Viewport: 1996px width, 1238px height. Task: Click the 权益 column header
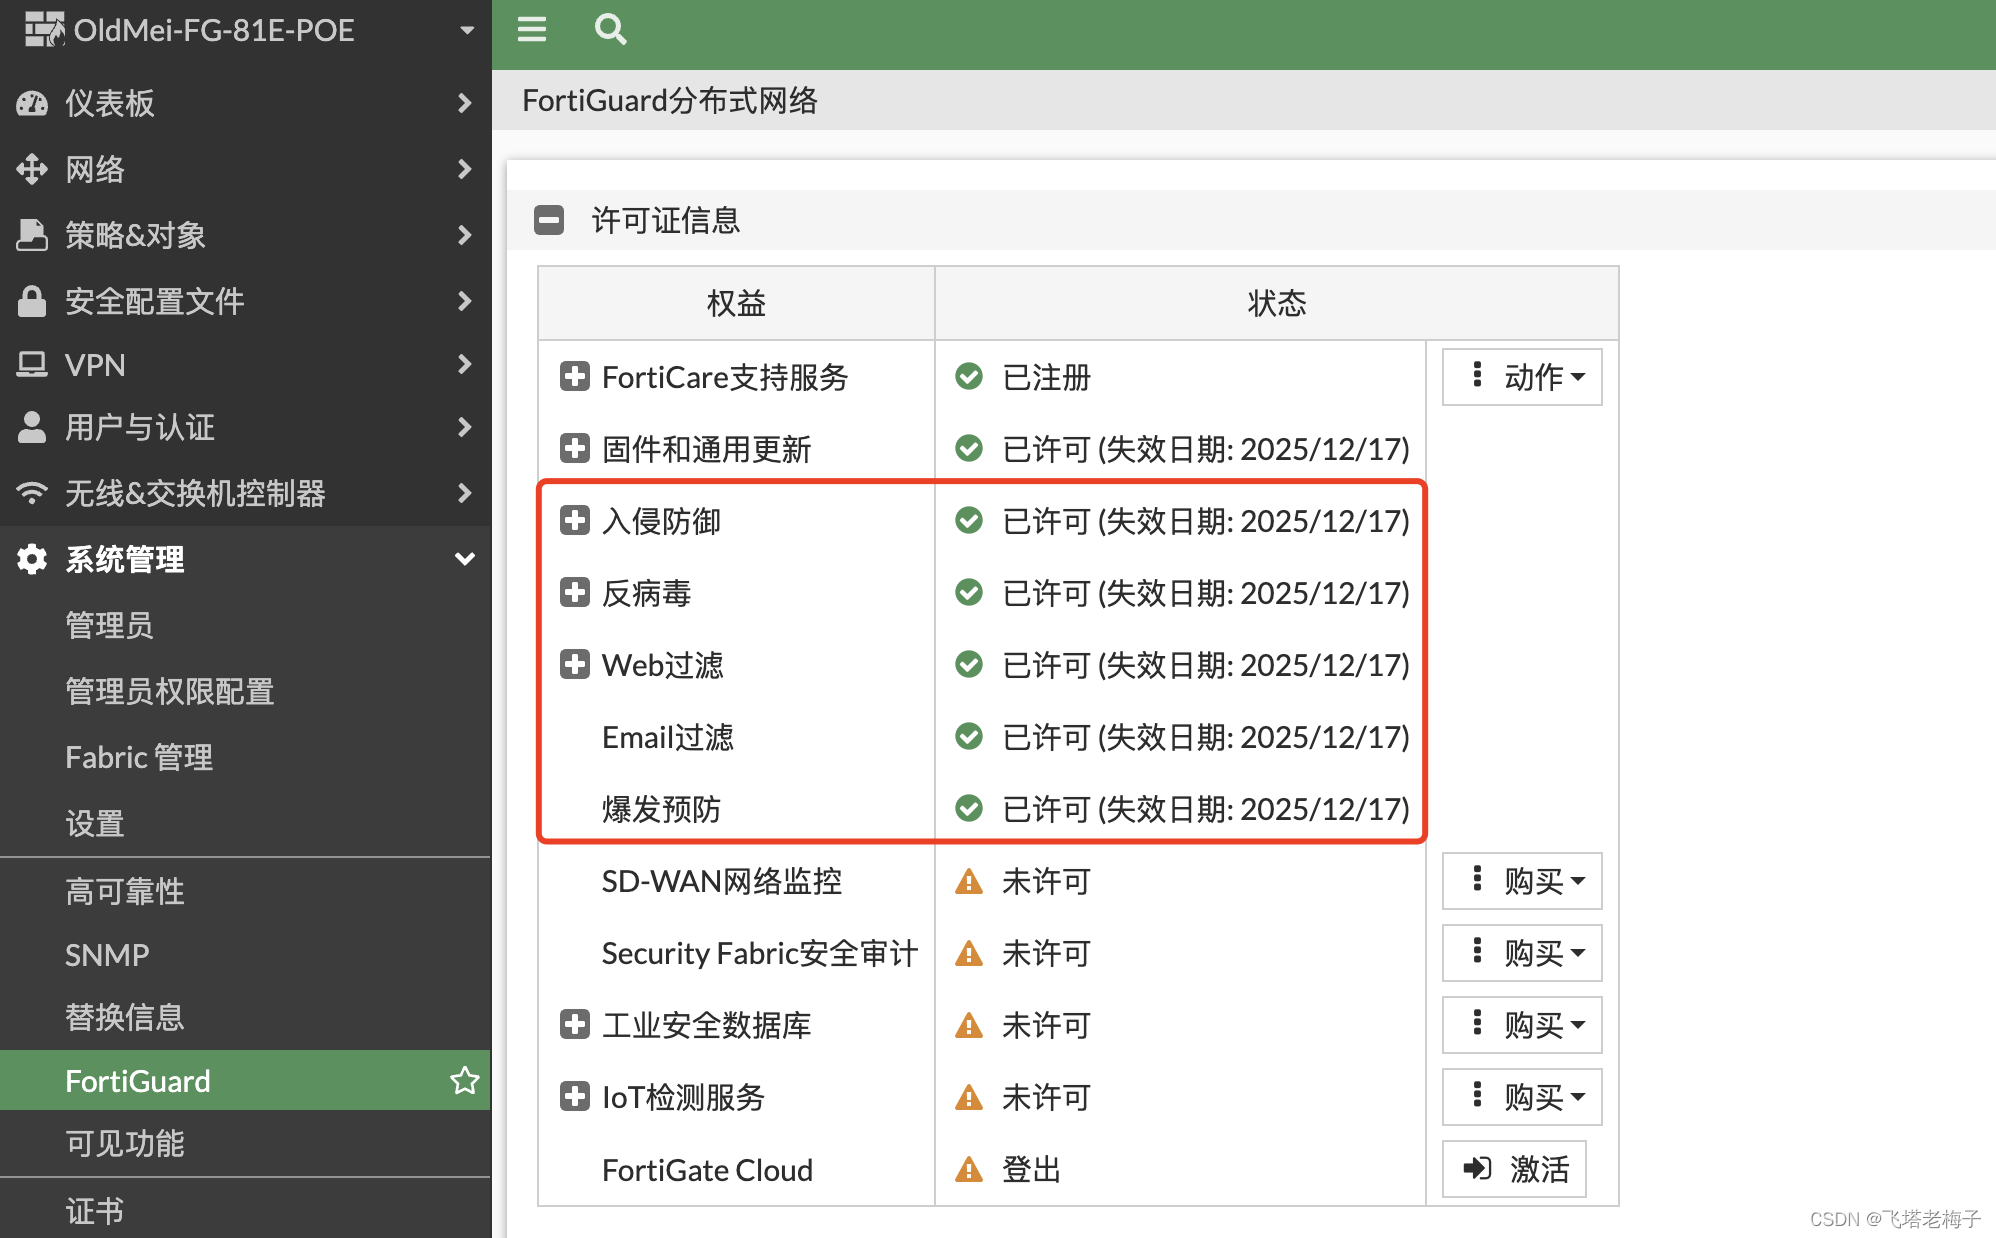point(736,303)
